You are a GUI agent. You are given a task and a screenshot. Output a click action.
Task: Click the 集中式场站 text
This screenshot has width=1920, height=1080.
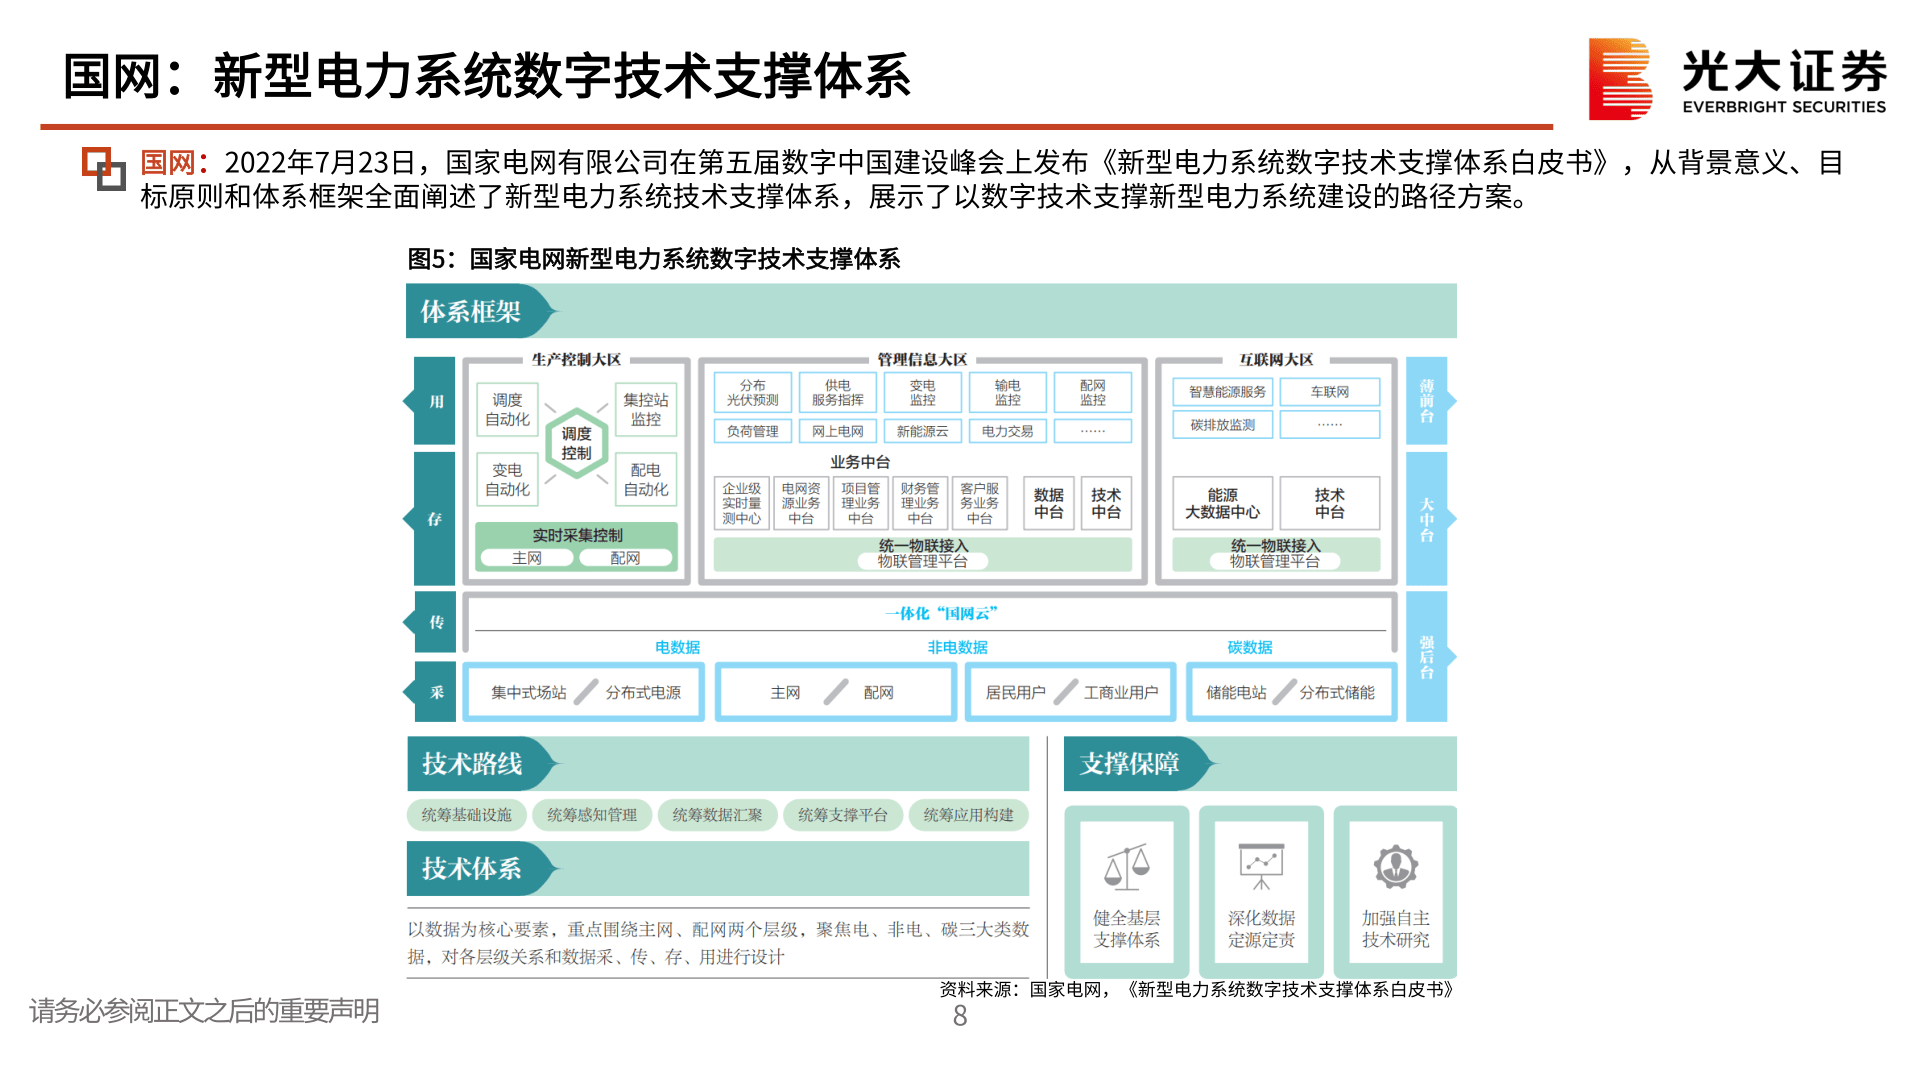point(528,692)
